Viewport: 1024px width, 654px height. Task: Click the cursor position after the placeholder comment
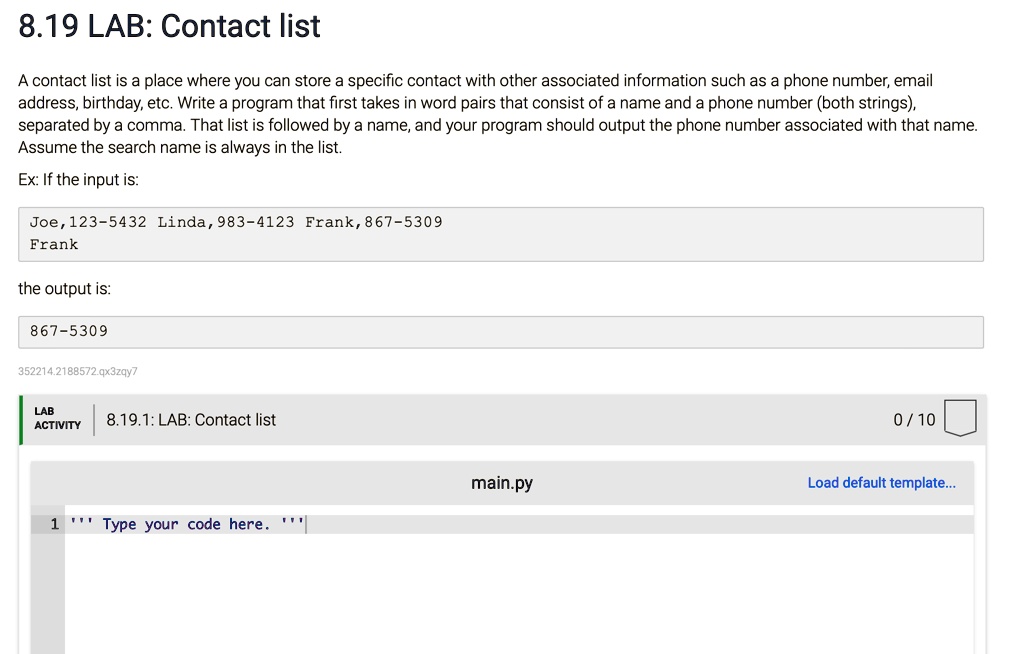305,523
